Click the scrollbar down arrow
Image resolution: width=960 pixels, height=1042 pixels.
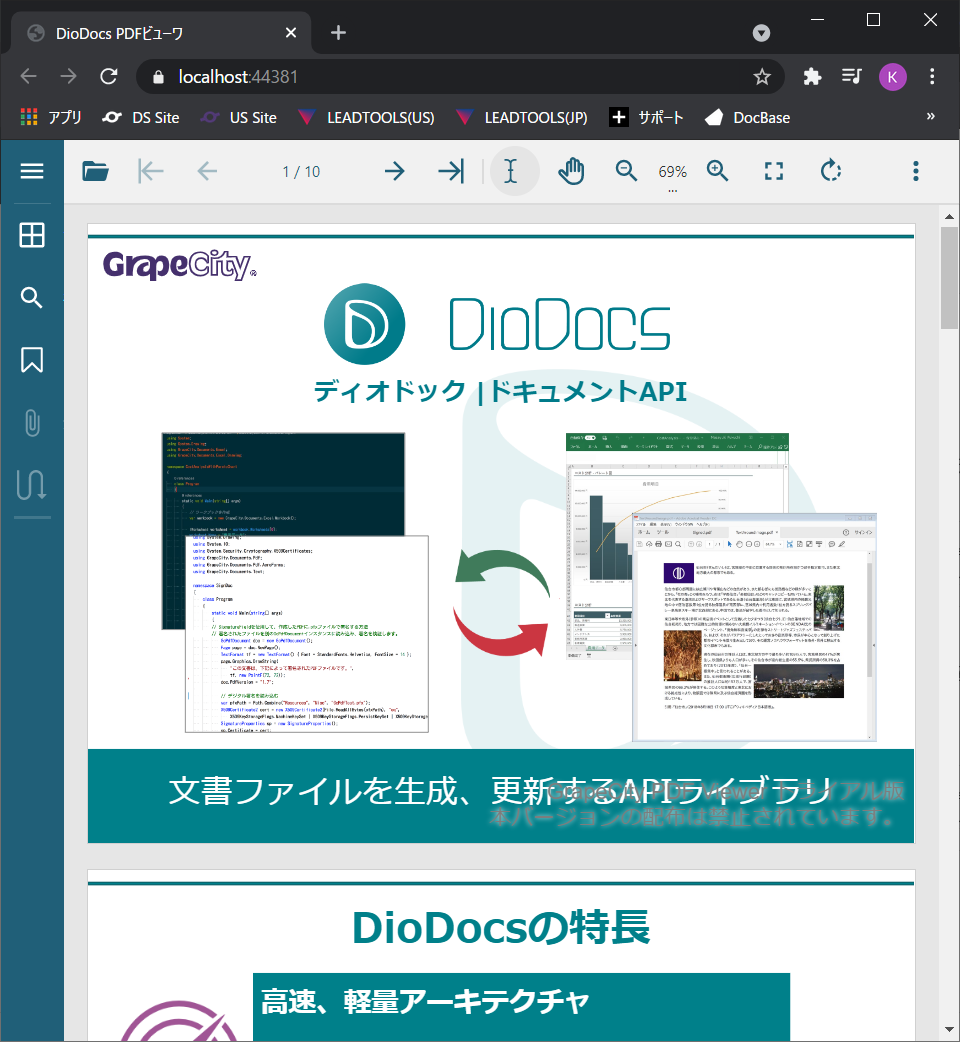point(949,1031)
